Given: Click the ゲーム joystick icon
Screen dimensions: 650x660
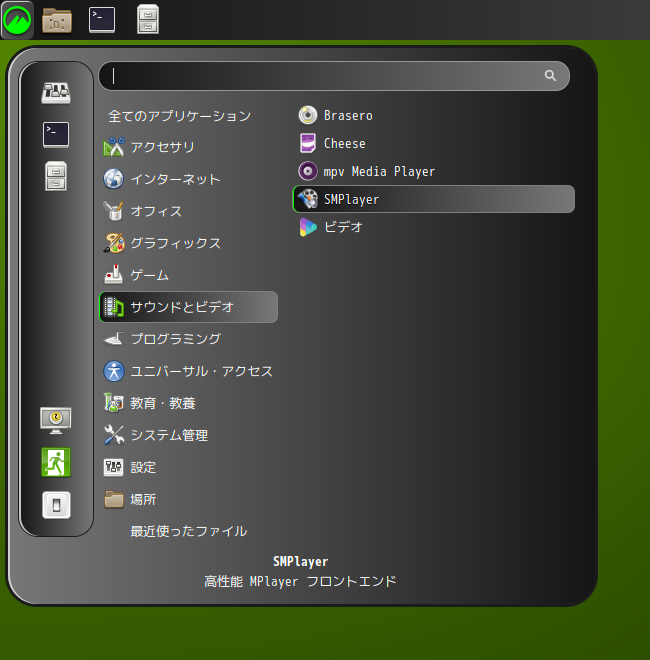Looking at the screenshot, I should [114, 275].
